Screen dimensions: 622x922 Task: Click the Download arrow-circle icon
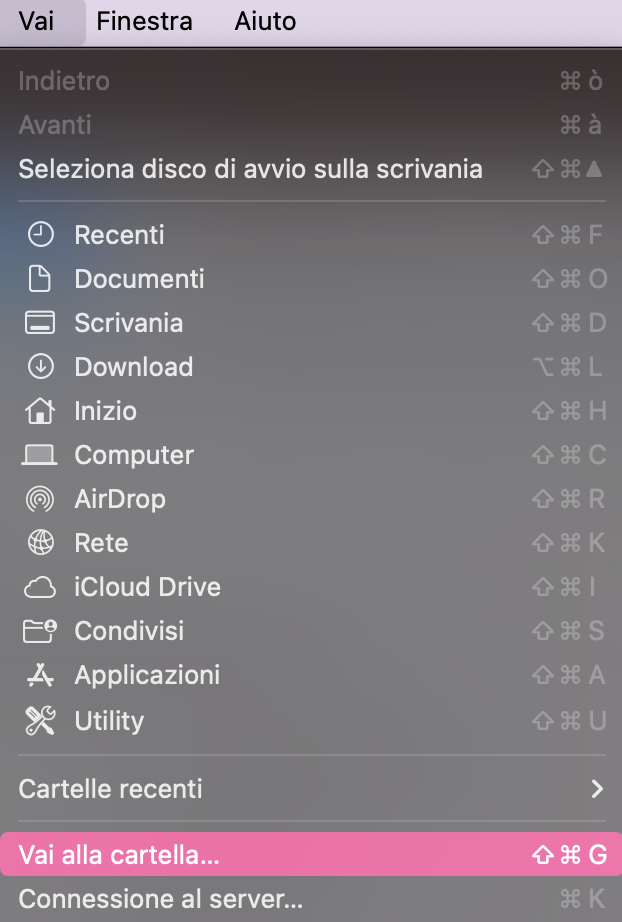(x=40, y=366)
